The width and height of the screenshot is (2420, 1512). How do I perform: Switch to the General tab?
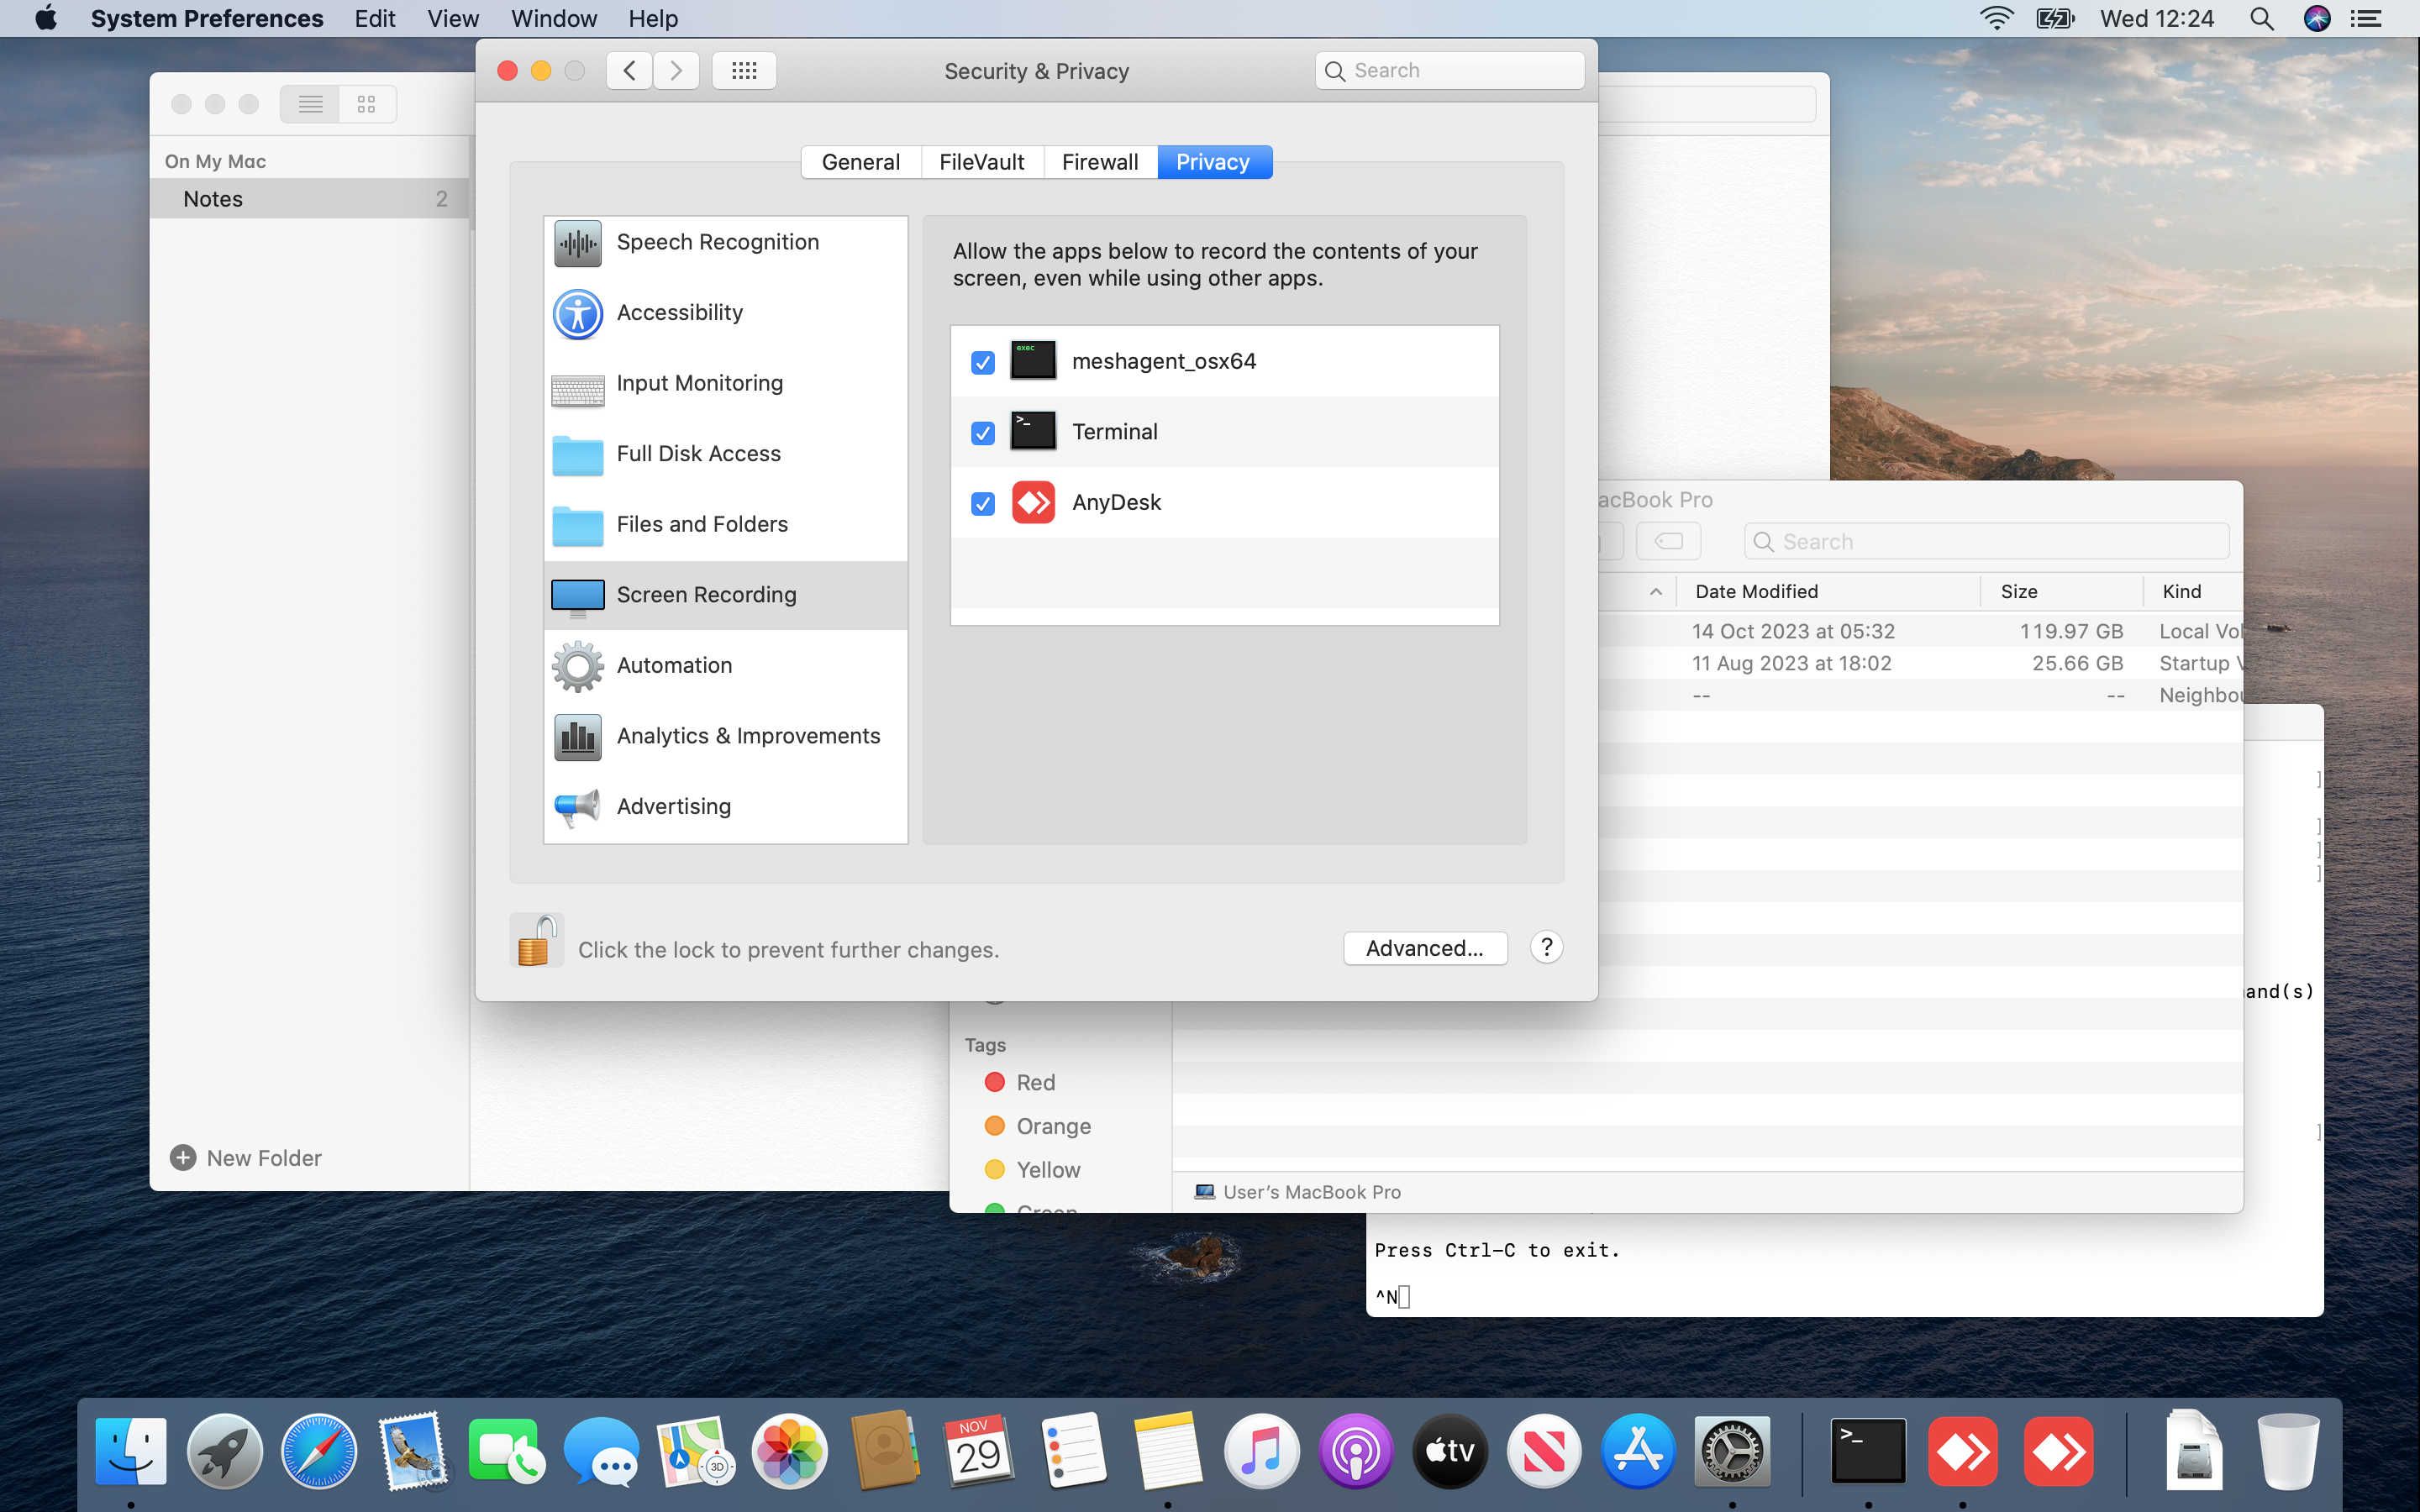pyautogui.click(x=860, y=162)
